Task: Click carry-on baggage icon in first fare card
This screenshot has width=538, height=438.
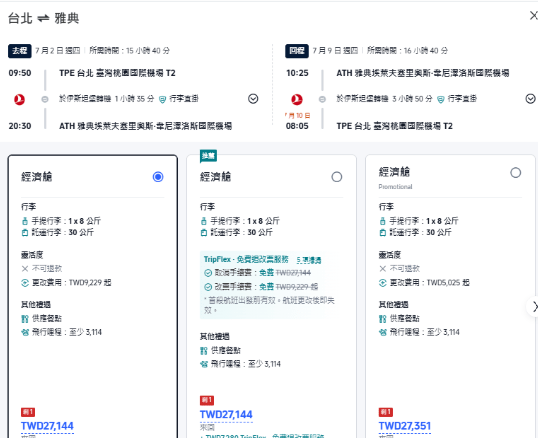Action: pyautogui.click(x=25, y=221)
